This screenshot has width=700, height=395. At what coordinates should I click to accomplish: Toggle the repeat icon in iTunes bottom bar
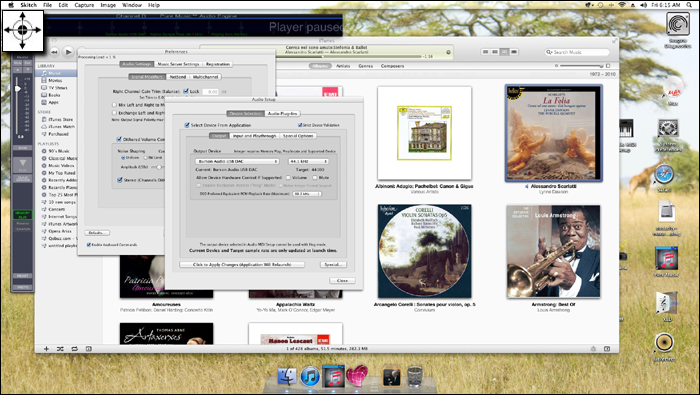point(75,349)
